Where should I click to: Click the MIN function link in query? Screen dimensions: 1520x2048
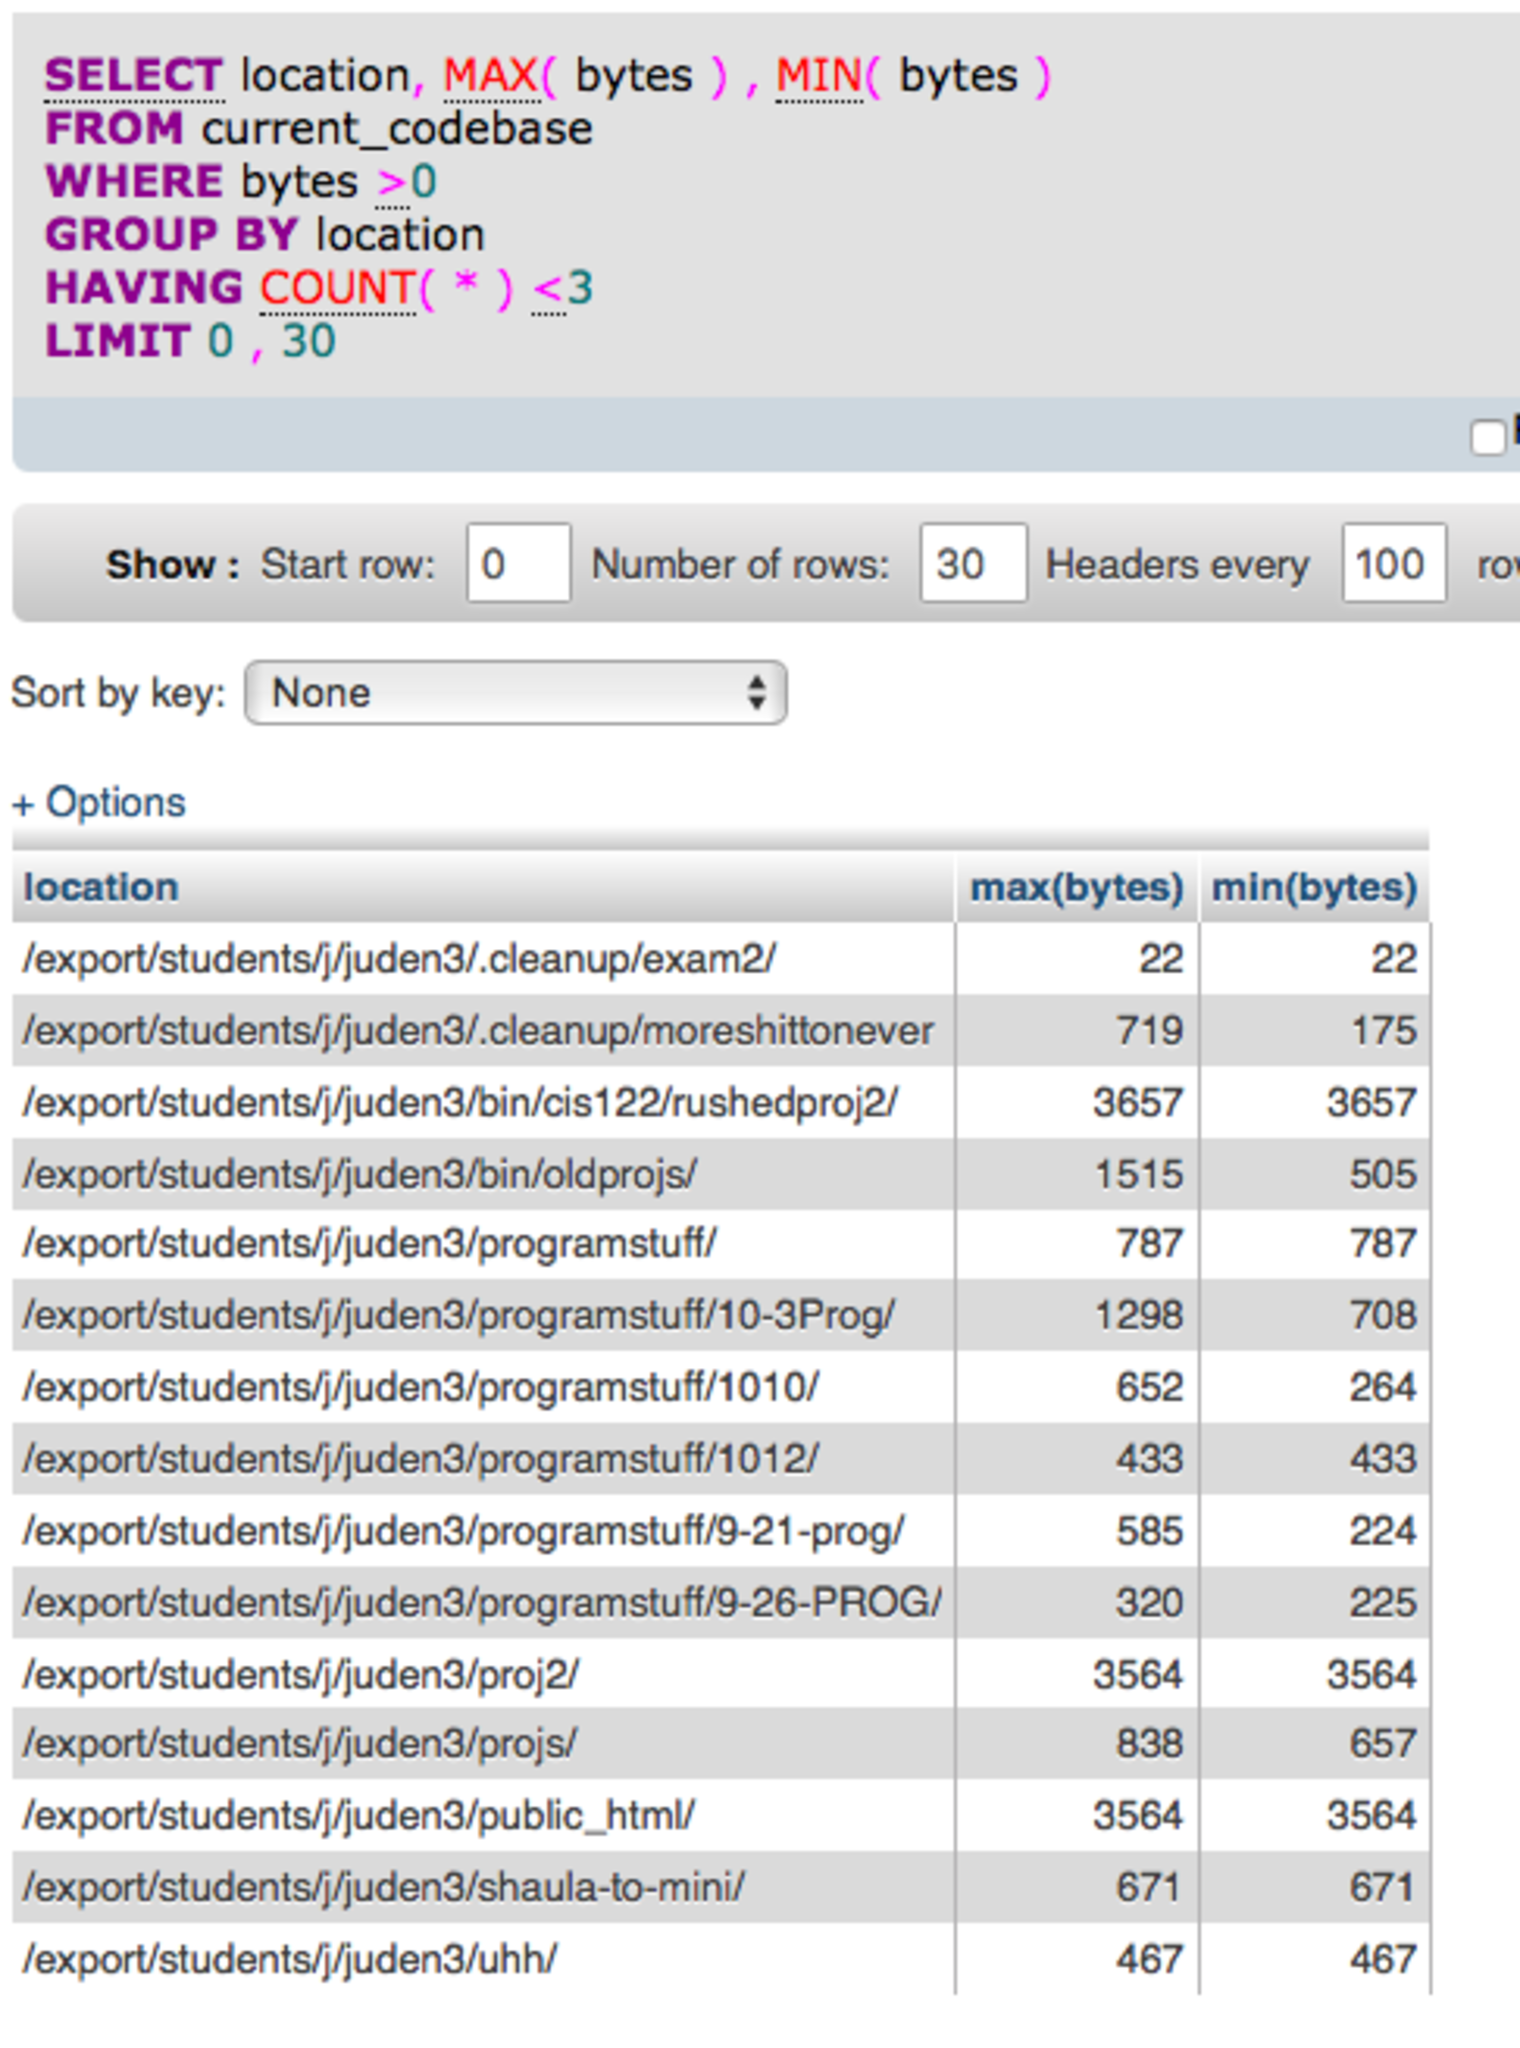819,76
